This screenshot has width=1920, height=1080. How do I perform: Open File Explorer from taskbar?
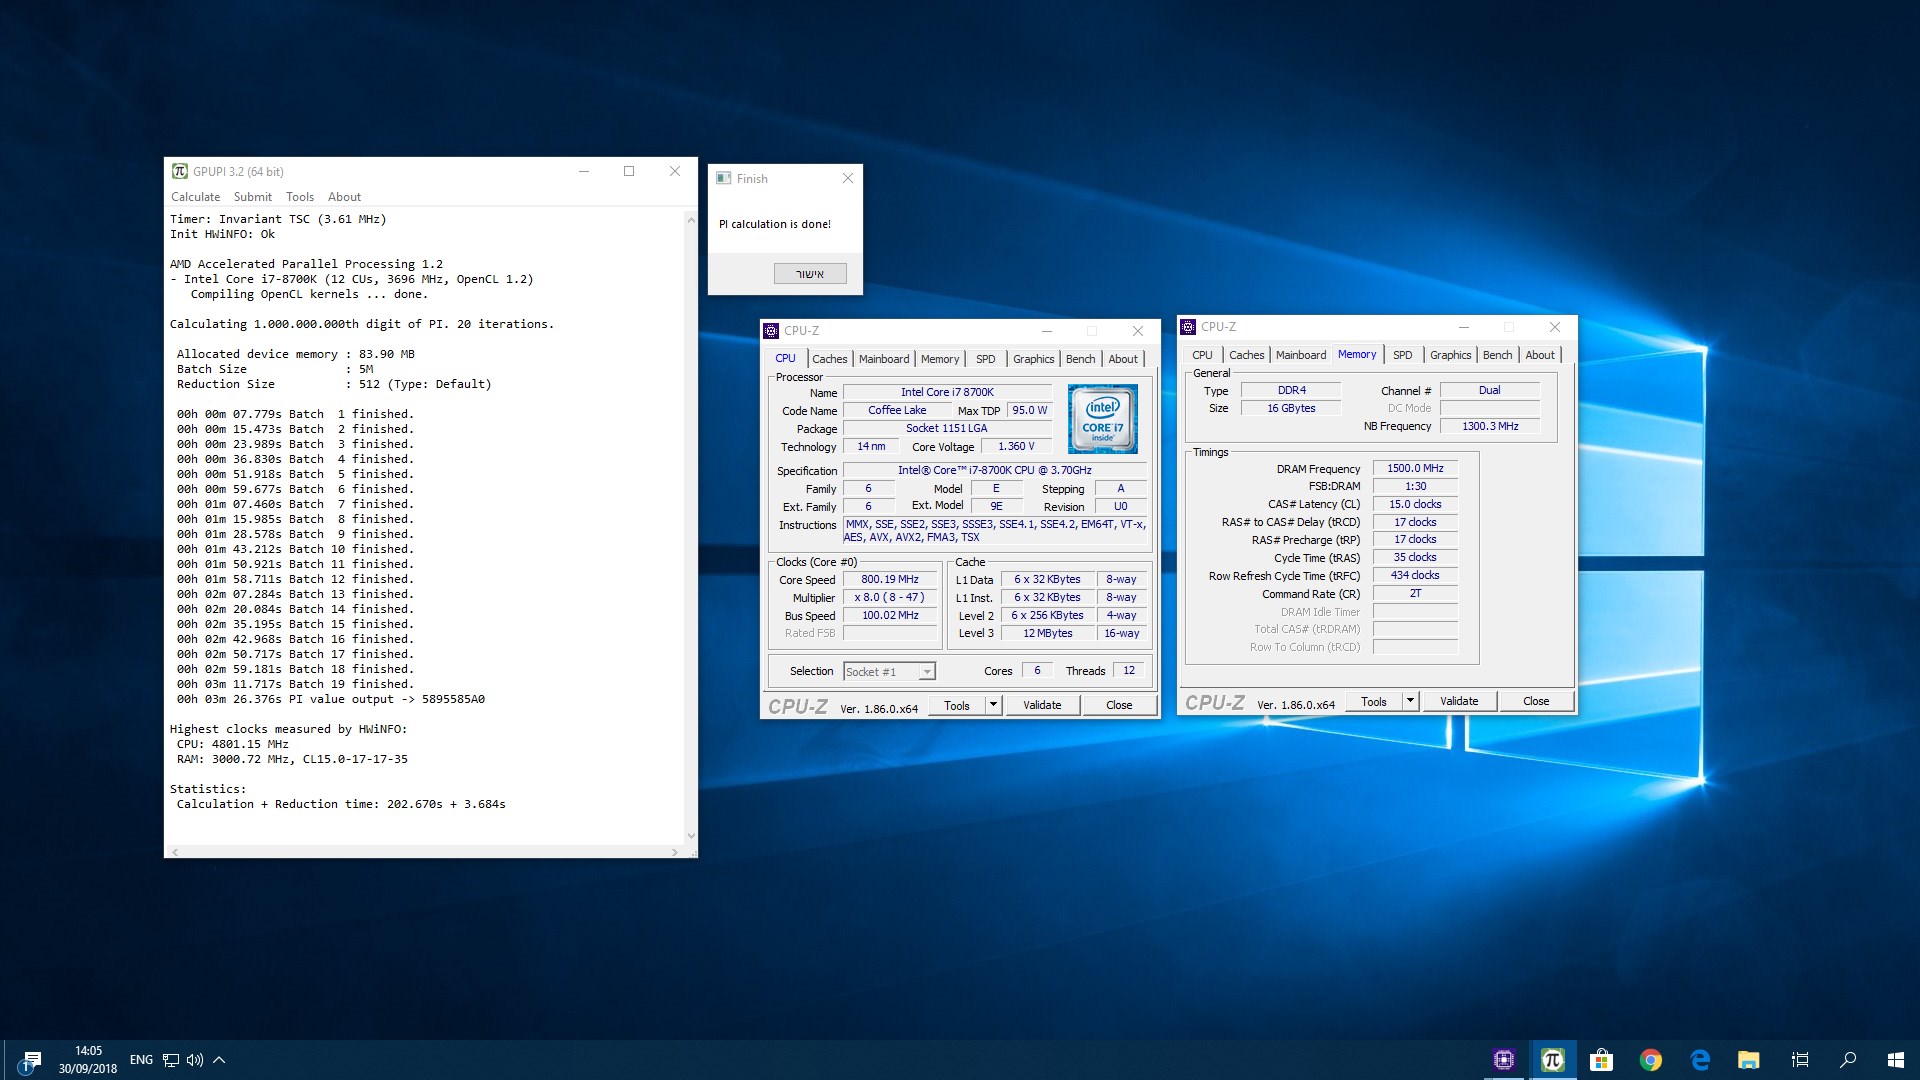(x=1748, y=1060)
